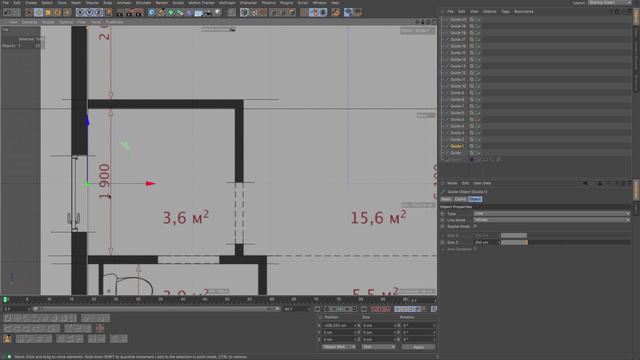This screenshot has width=640, height=360.
Task: Toggle the Spatial Mode checkbox
Action: pyautogui.click(x=475, y=226)
